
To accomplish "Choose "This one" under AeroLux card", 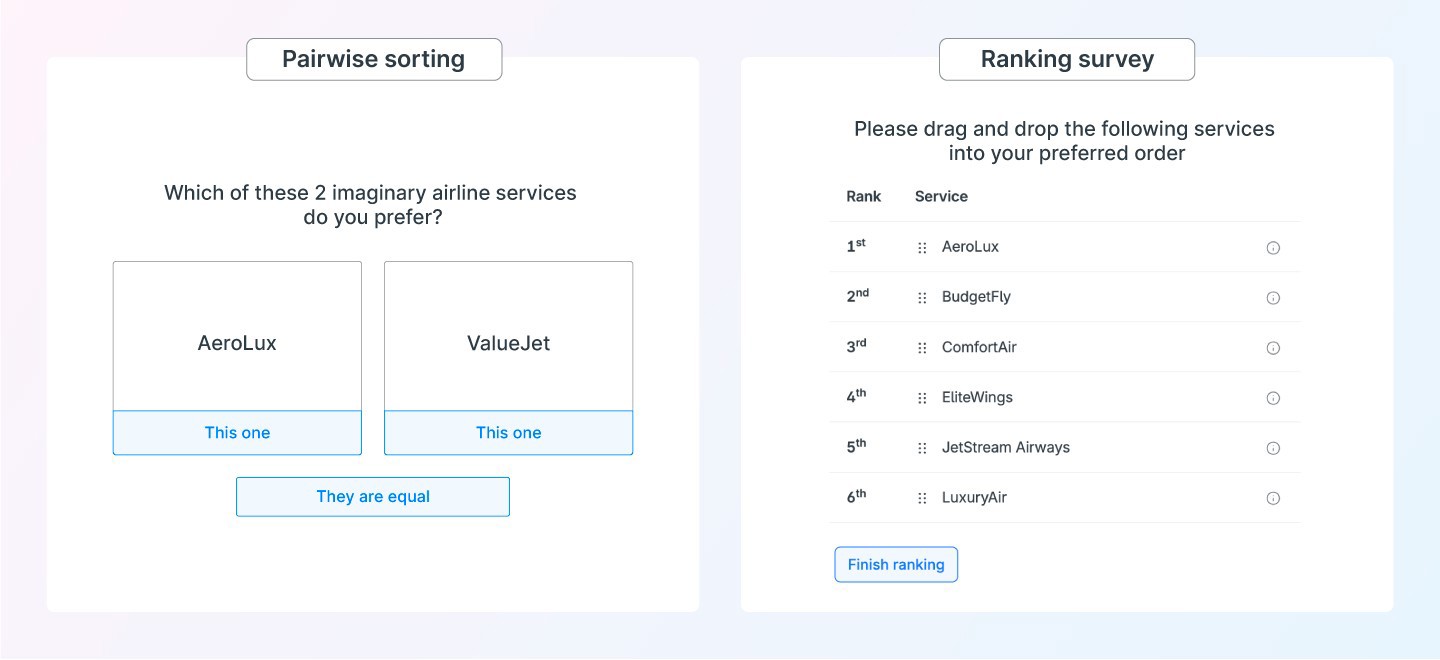I will click(x=237, y=433).
